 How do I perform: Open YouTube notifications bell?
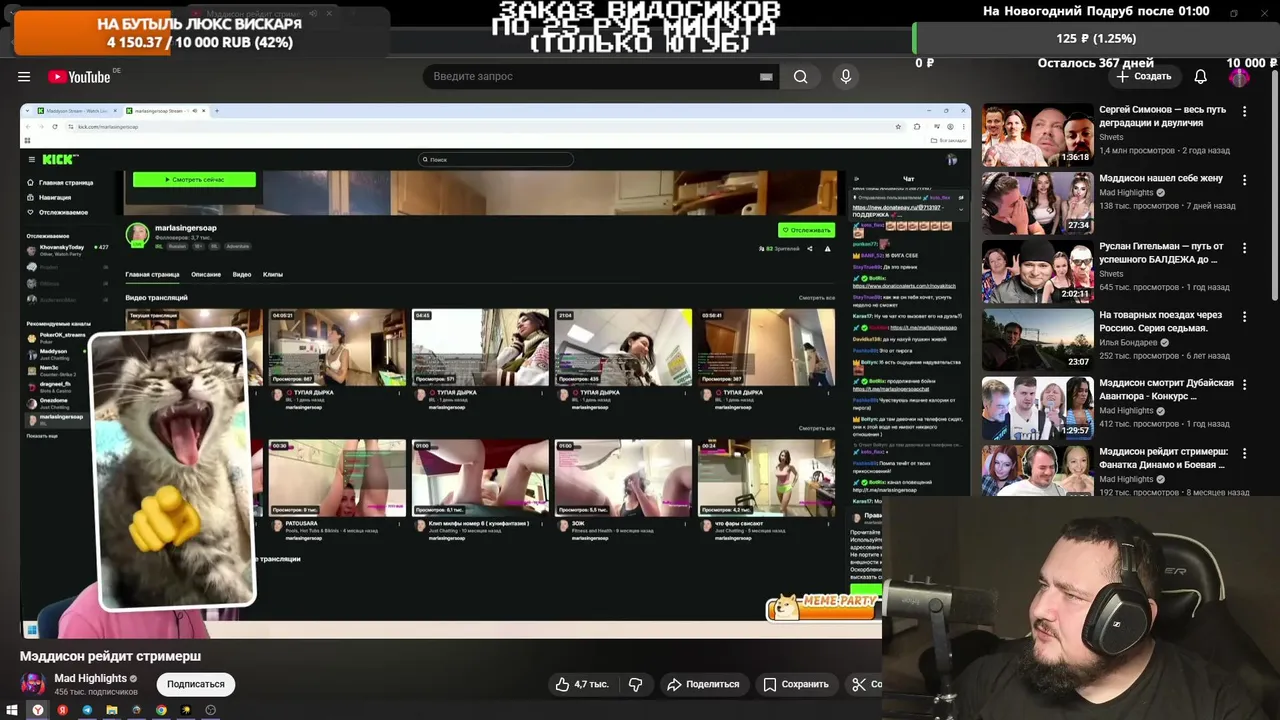[x=1200, y=77]
